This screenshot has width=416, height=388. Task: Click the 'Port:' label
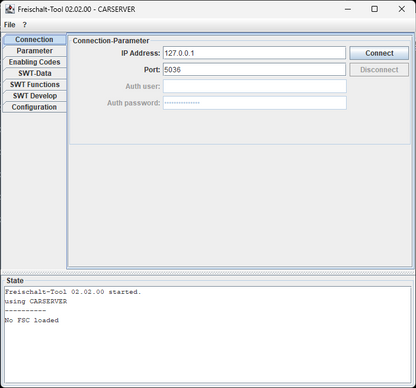pyautogui.click(x=152, y=70)
